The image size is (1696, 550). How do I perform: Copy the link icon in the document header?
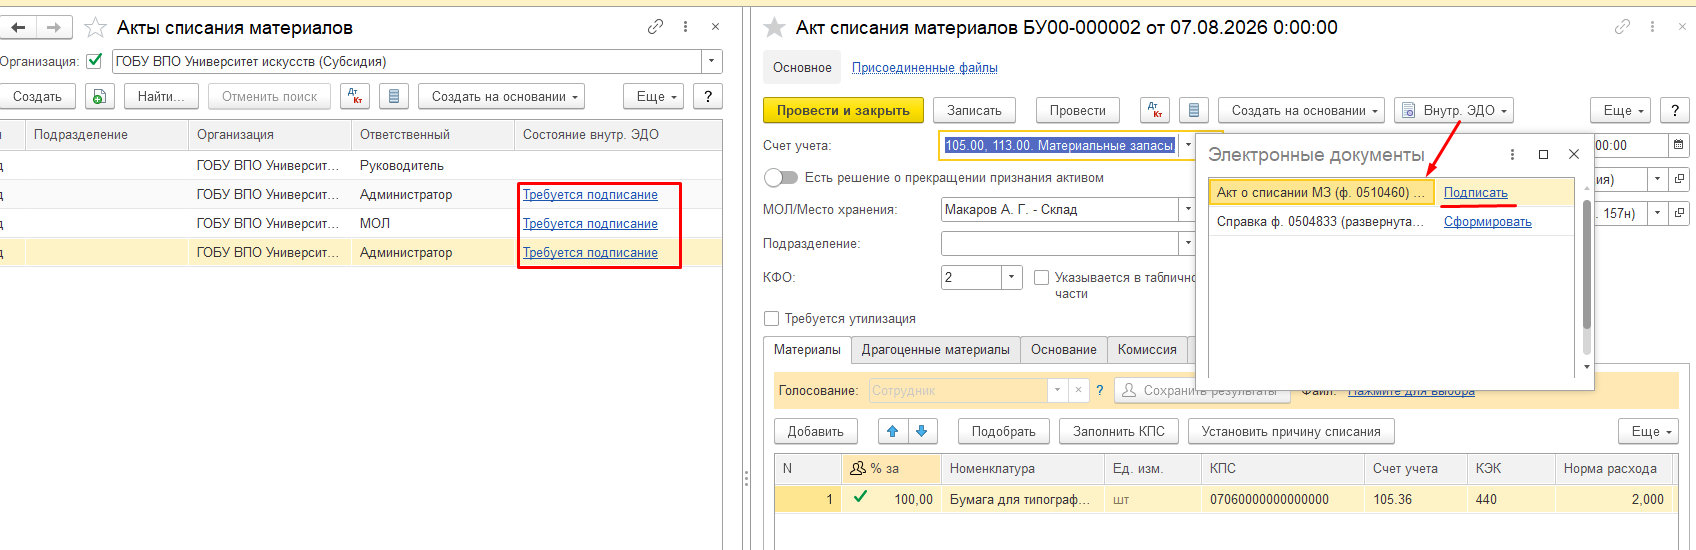coord(1623,27)
